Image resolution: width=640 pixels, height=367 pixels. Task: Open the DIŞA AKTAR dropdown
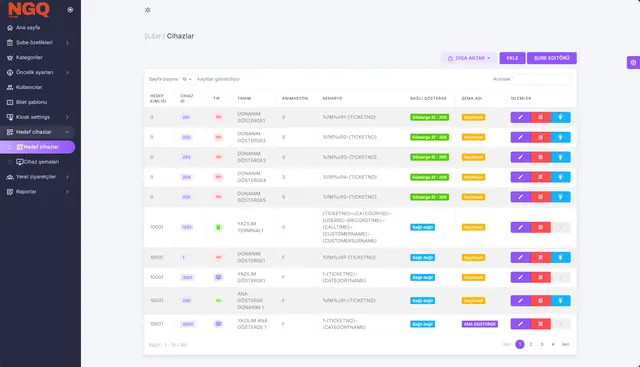point(469,58)
